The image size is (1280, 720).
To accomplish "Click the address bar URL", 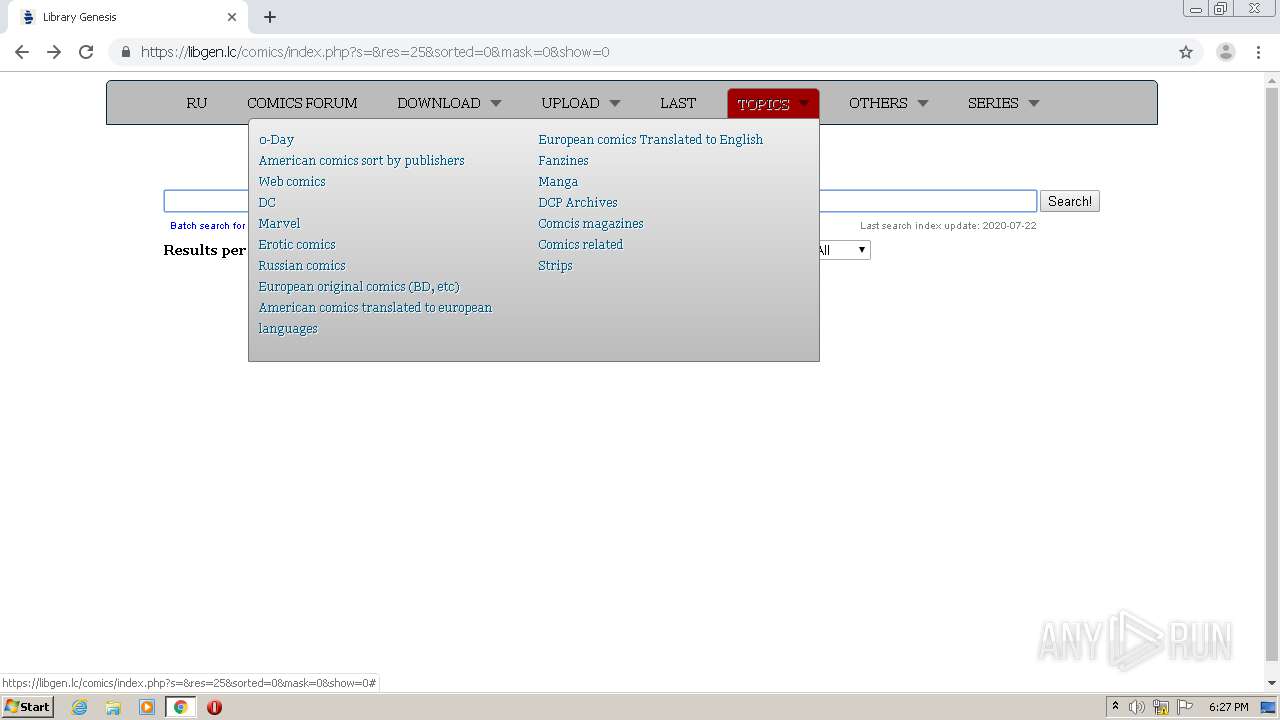I will coord(375,52).
